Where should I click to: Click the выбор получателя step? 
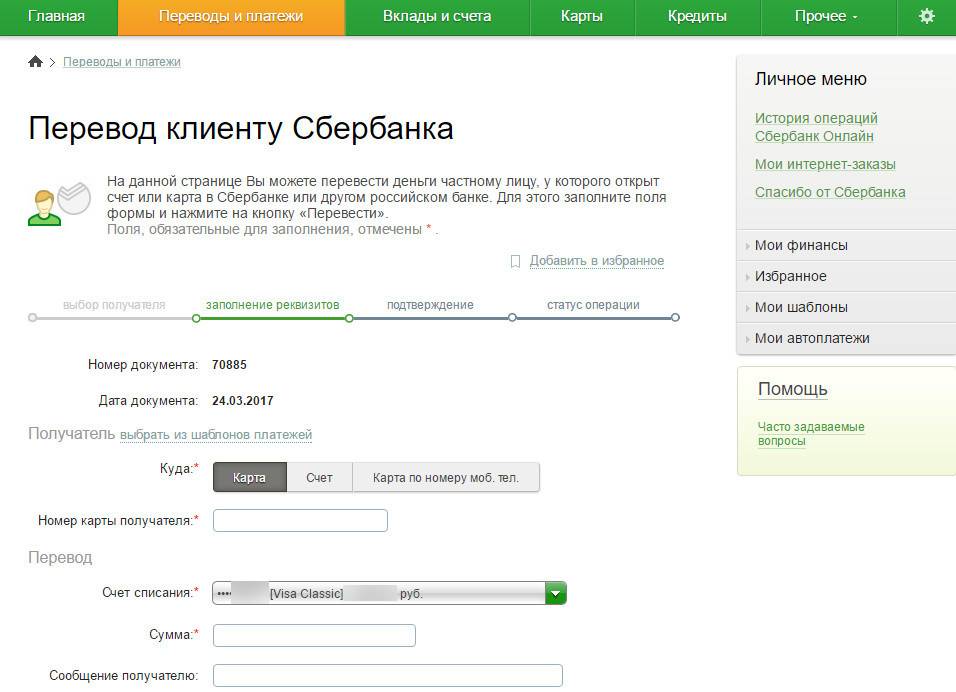click(114, 305)
